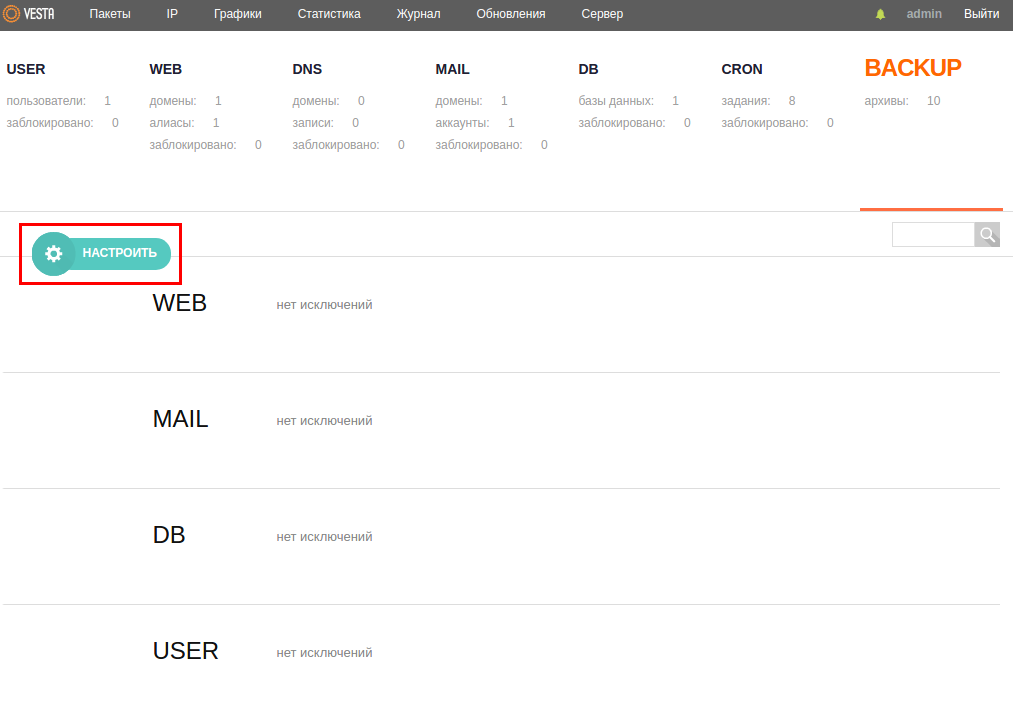Click the search magnifier icon
Image resolution: width=1013 pixels, height=714 pixels.
coord(987,235)
